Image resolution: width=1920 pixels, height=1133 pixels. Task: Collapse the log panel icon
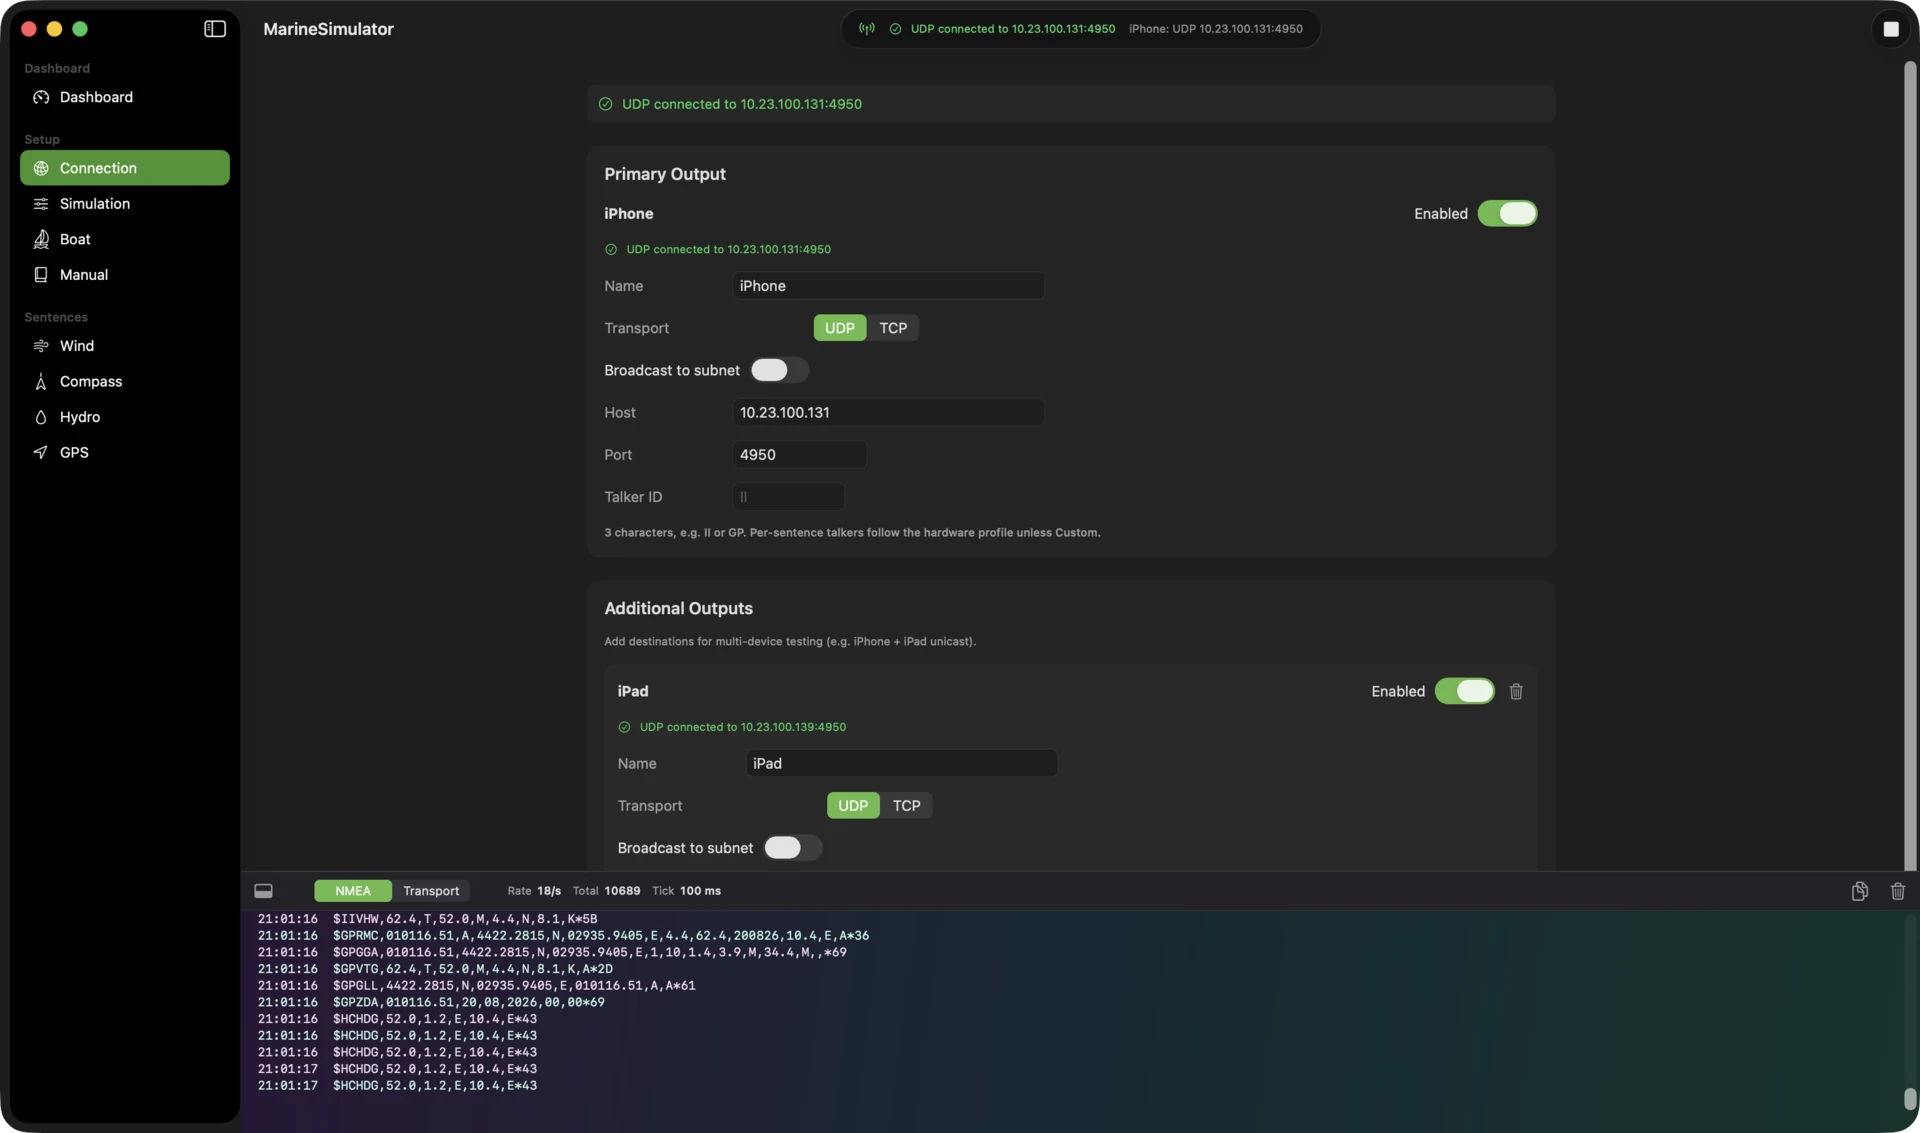(x=263, y=891)
